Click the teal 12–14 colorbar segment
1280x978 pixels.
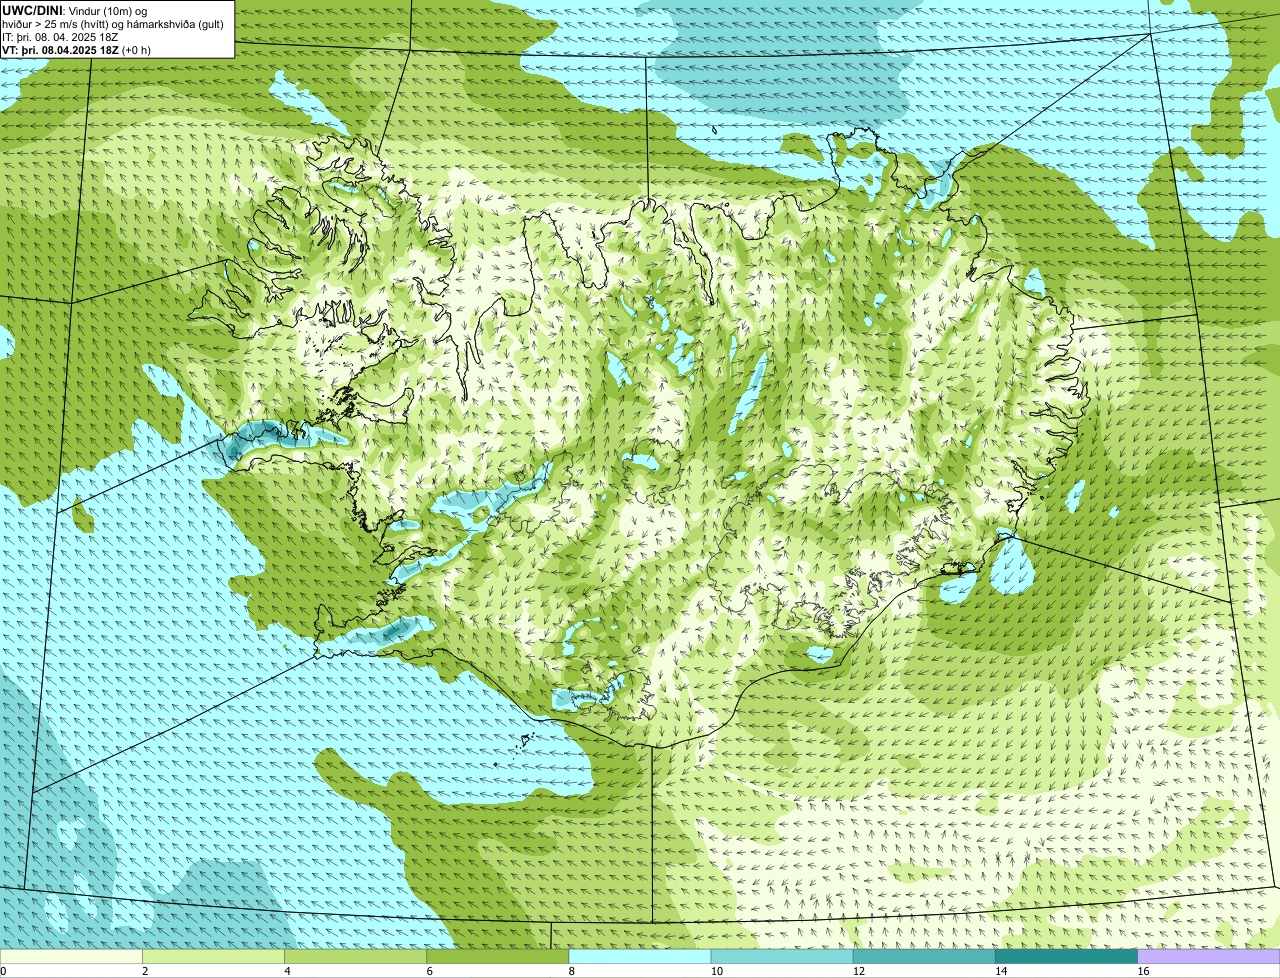click(x=924, y=956)
